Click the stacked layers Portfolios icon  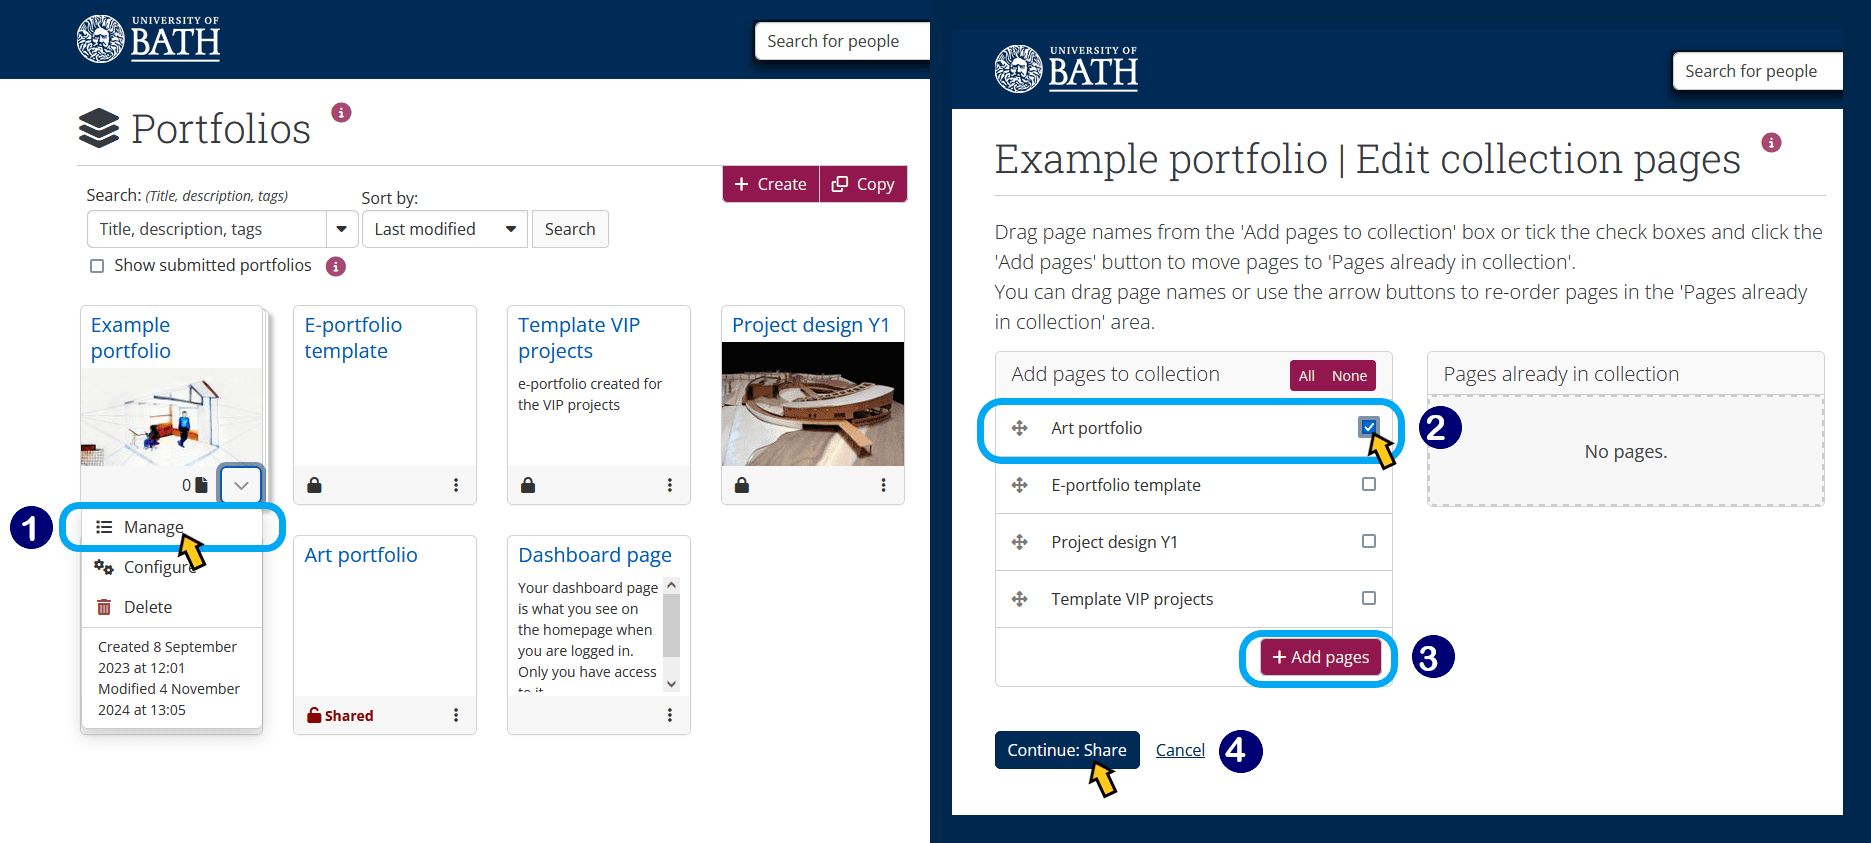coord(99,127)
